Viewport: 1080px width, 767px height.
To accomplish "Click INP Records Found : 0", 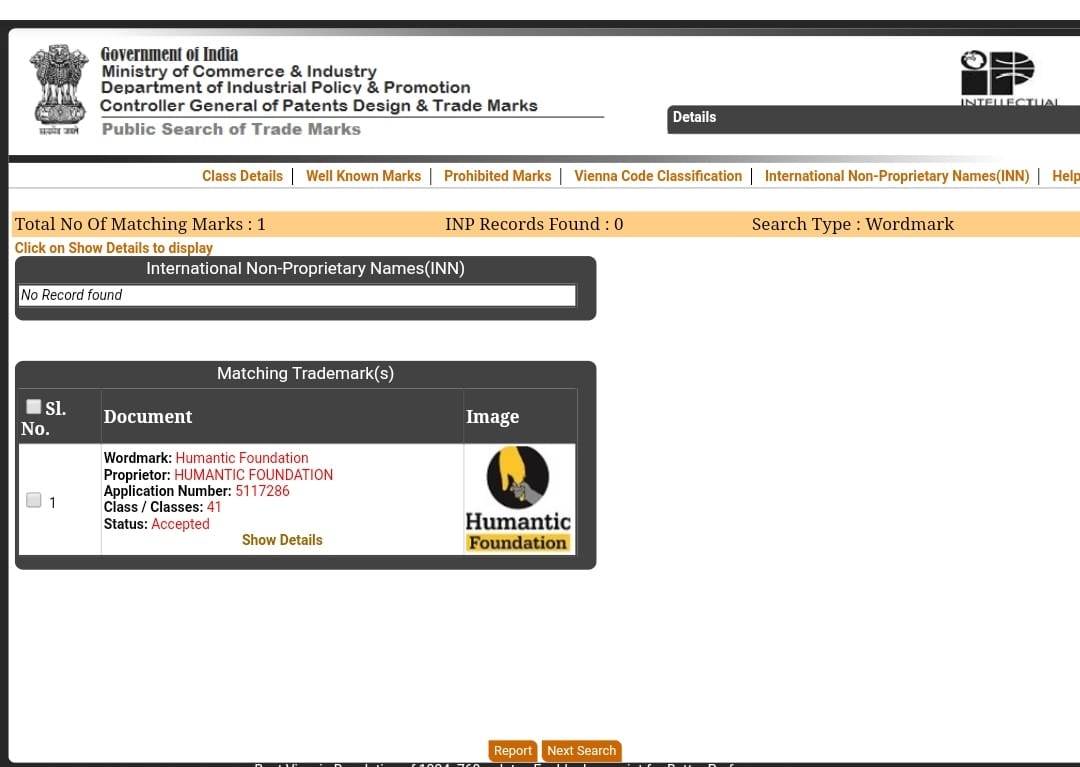I will coord(534,224).
